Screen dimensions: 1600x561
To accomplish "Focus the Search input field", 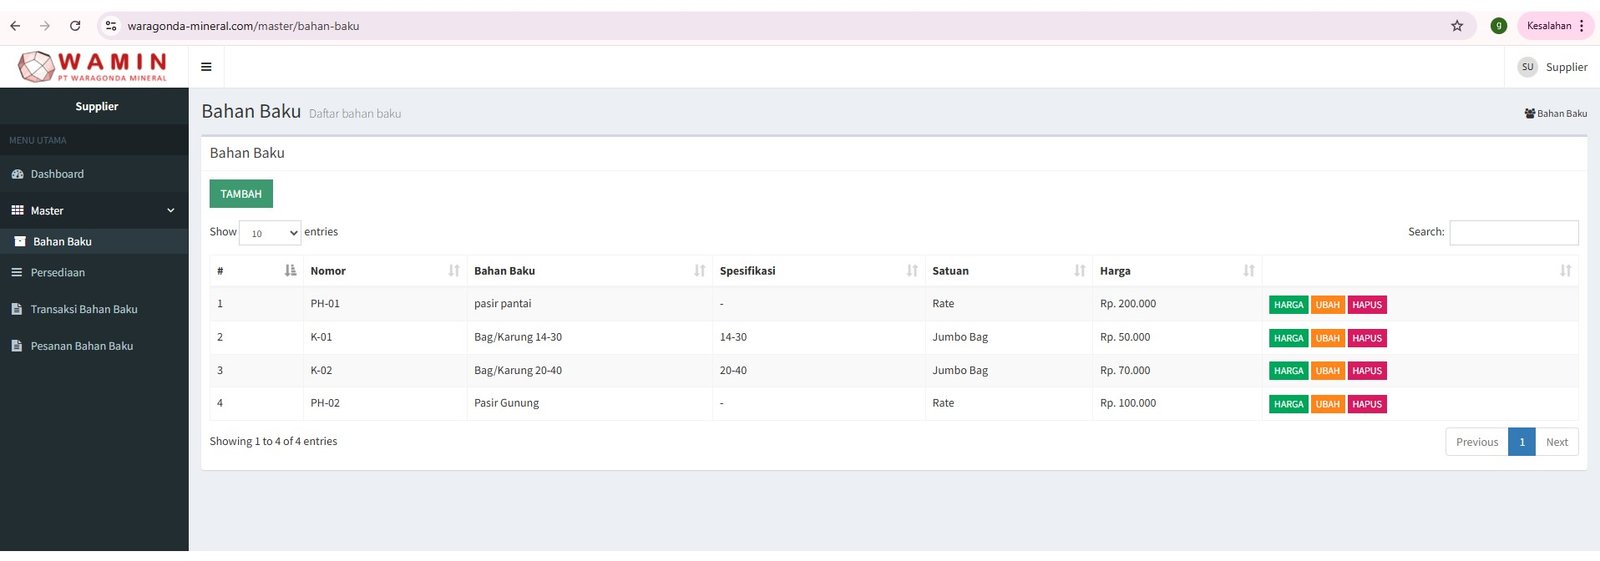I will point(1514,232).
